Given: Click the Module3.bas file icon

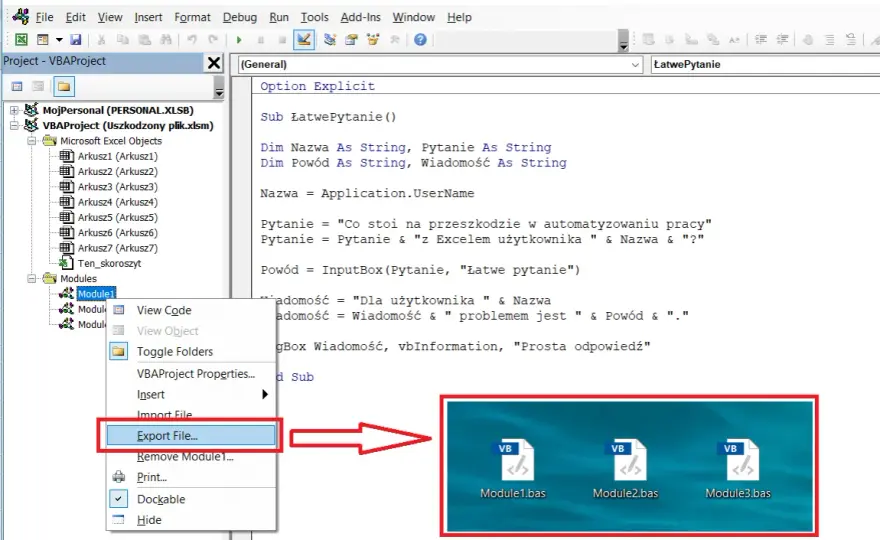Looking at the screenshot, I should click(x=737, y=461).
